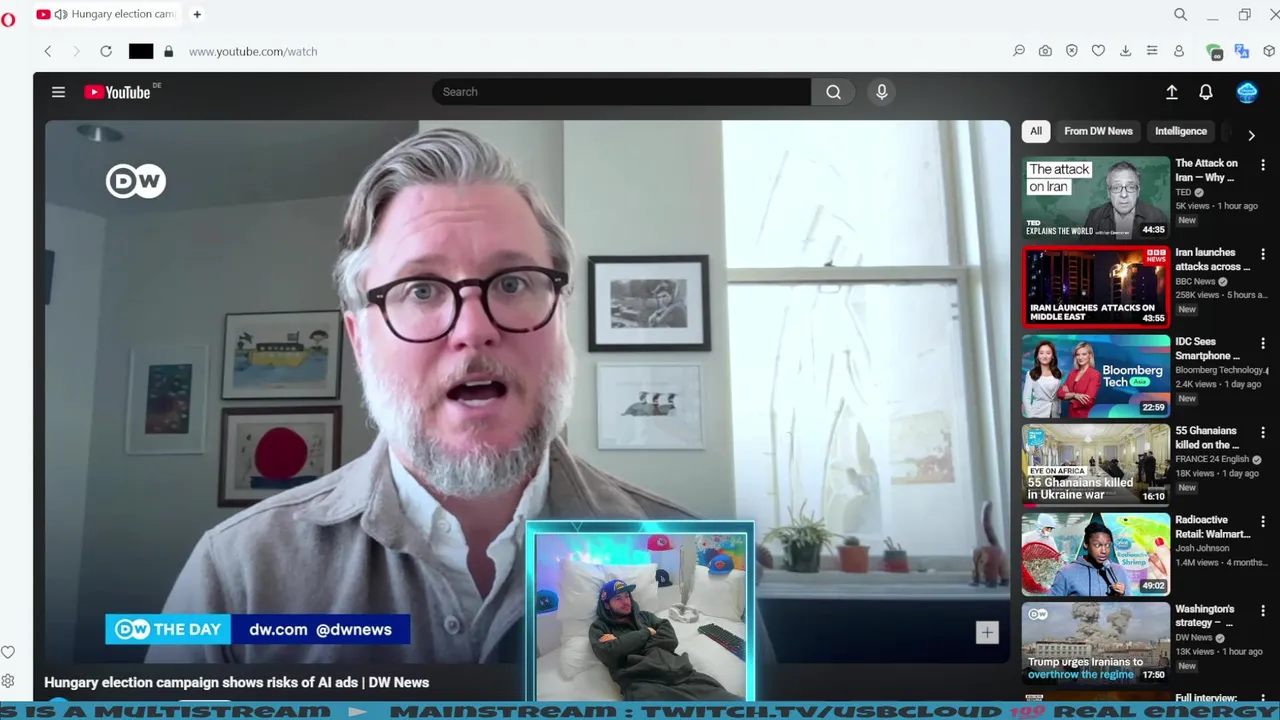Open Iran launches attacks BBC thumbnail
Viewport: 1280px width, 720px height.
click(x=1096, y=287)
